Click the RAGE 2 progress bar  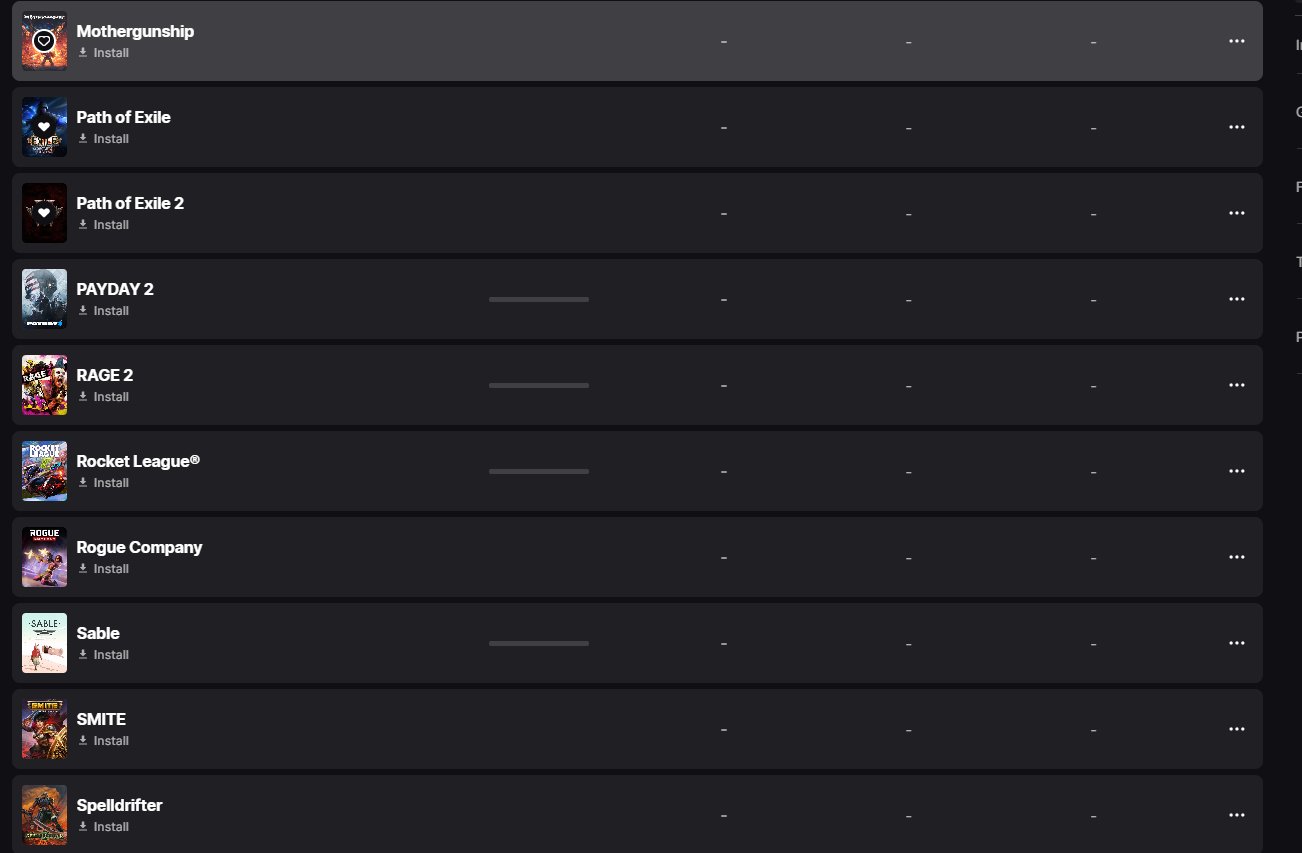point(538,385)
